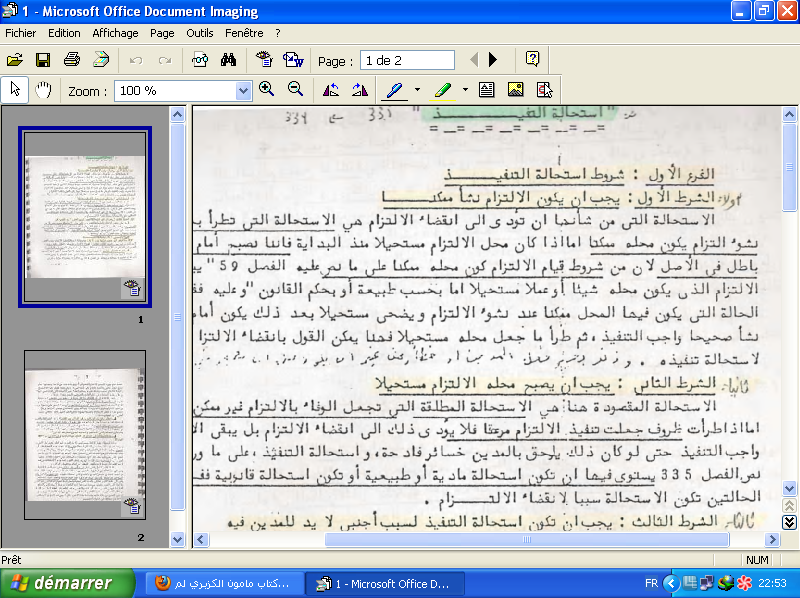Click horizontal scroll right arrow
800x598 pixels.
(772, 539)
